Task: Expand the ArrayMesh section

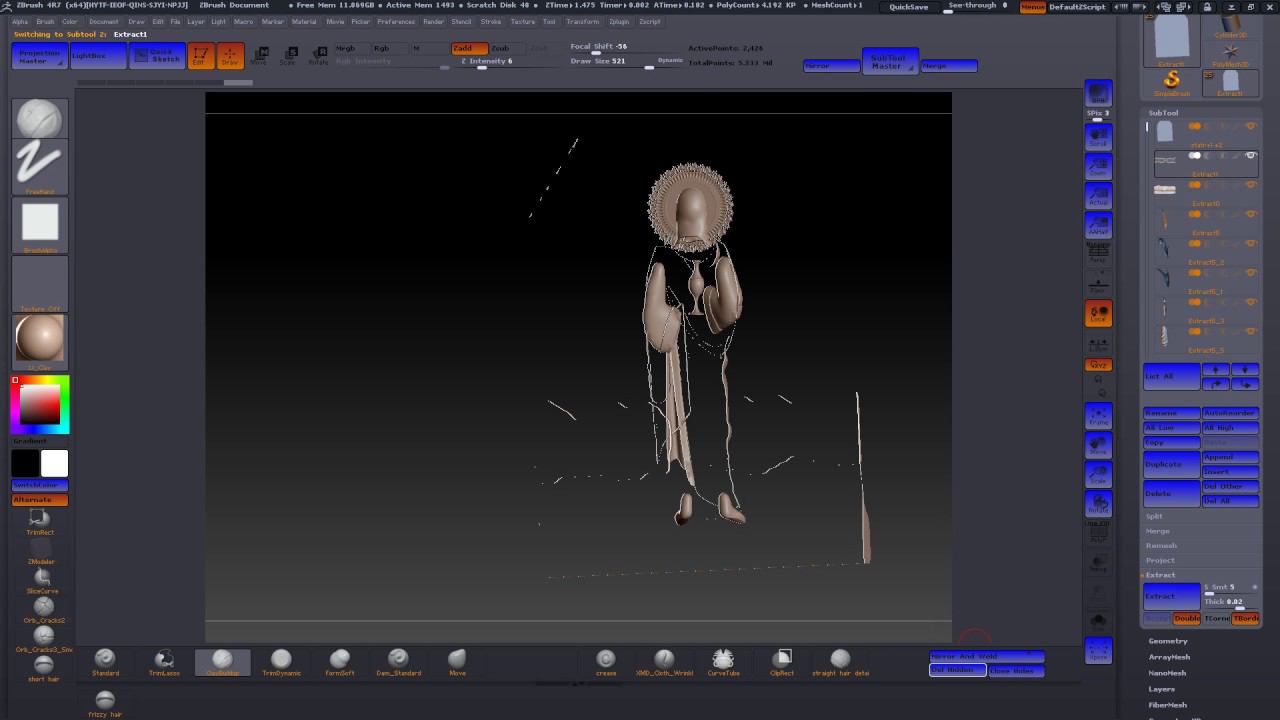Action: (1169, 657)
